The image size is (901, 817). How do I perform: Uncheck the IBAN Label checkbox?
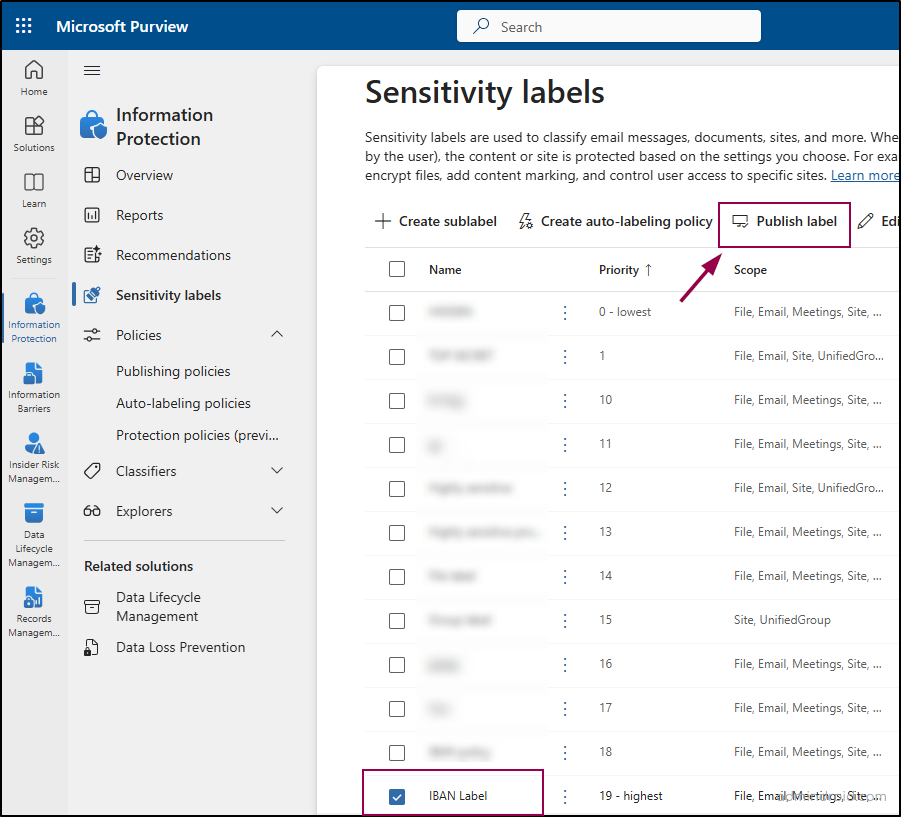[397, 796]
